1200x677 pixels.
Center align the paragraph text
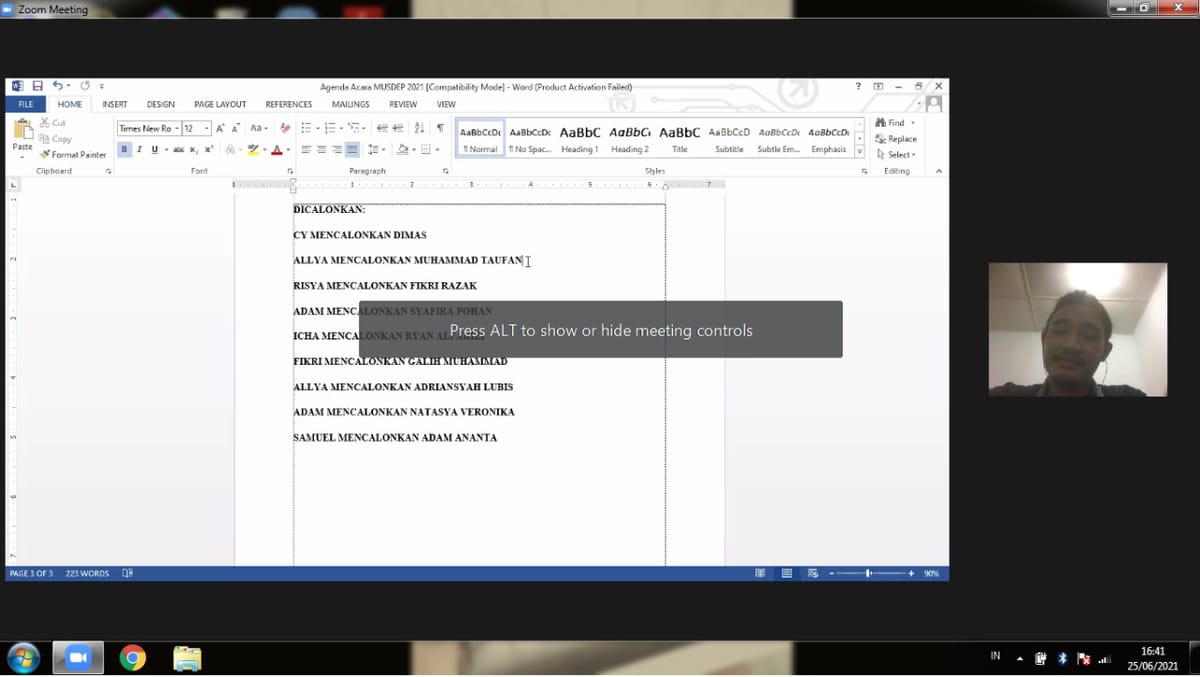pyautogui.click(x=322, y=150)
